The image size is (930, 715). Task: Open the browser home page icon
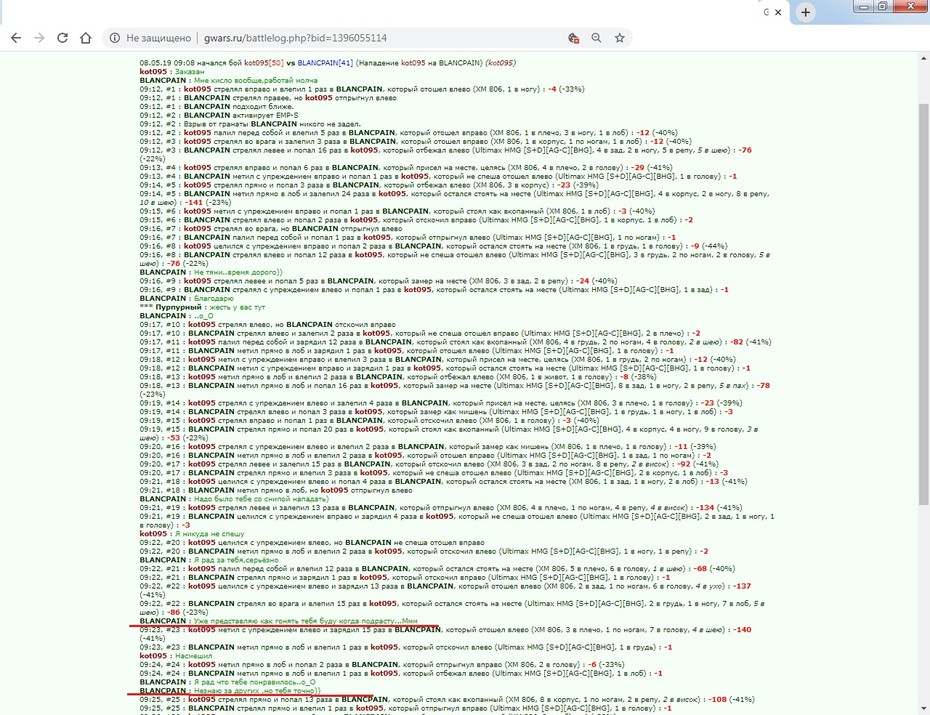[85, 38]
